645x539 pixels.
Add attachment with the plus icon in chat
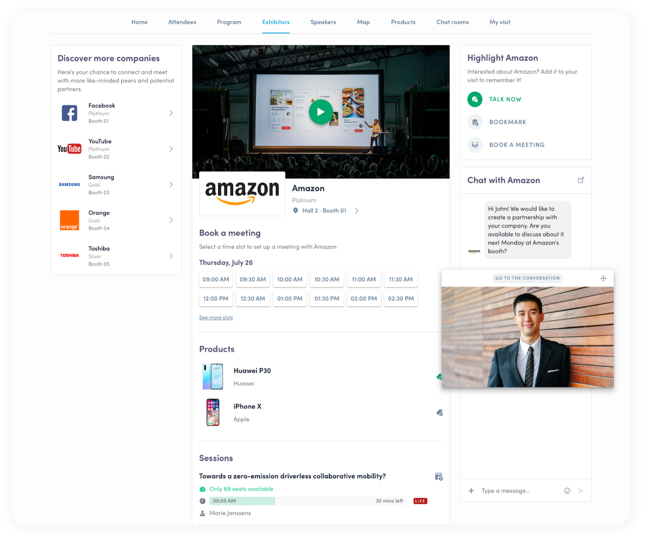coord(471,490)
